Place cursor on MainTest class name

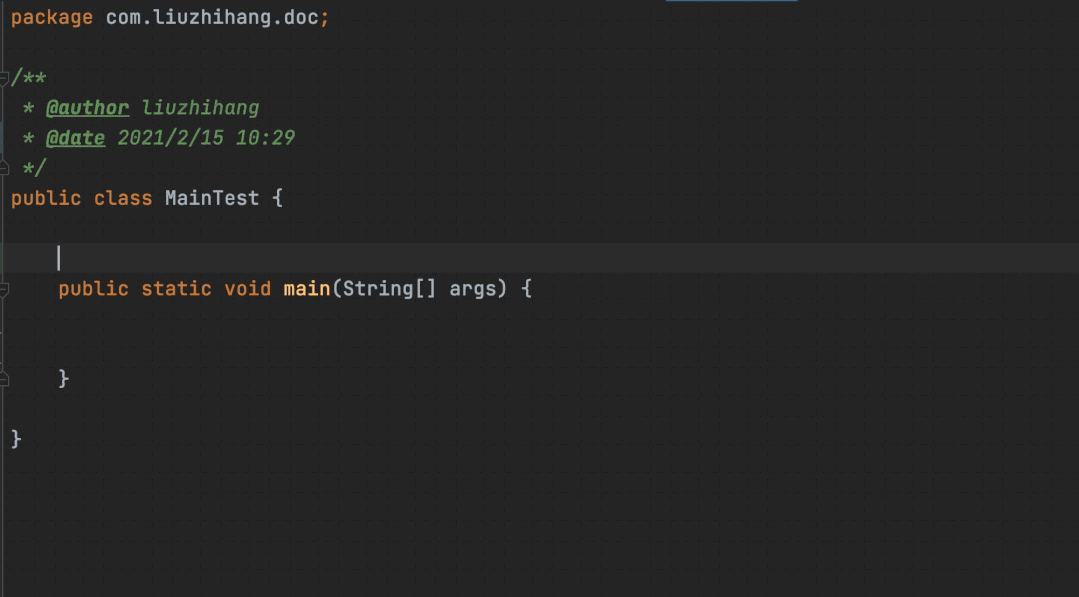point(212,198)
